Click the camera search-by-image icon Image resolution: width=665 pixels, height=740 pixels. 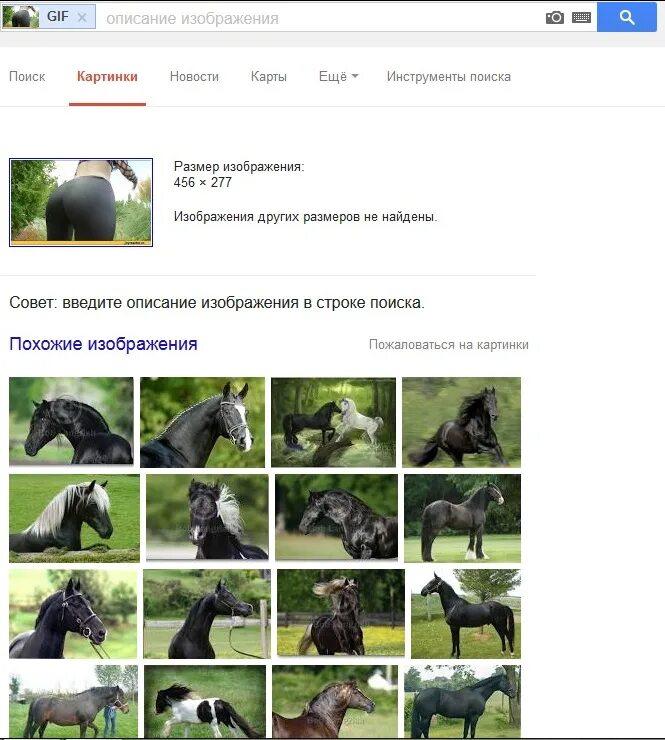555,18
